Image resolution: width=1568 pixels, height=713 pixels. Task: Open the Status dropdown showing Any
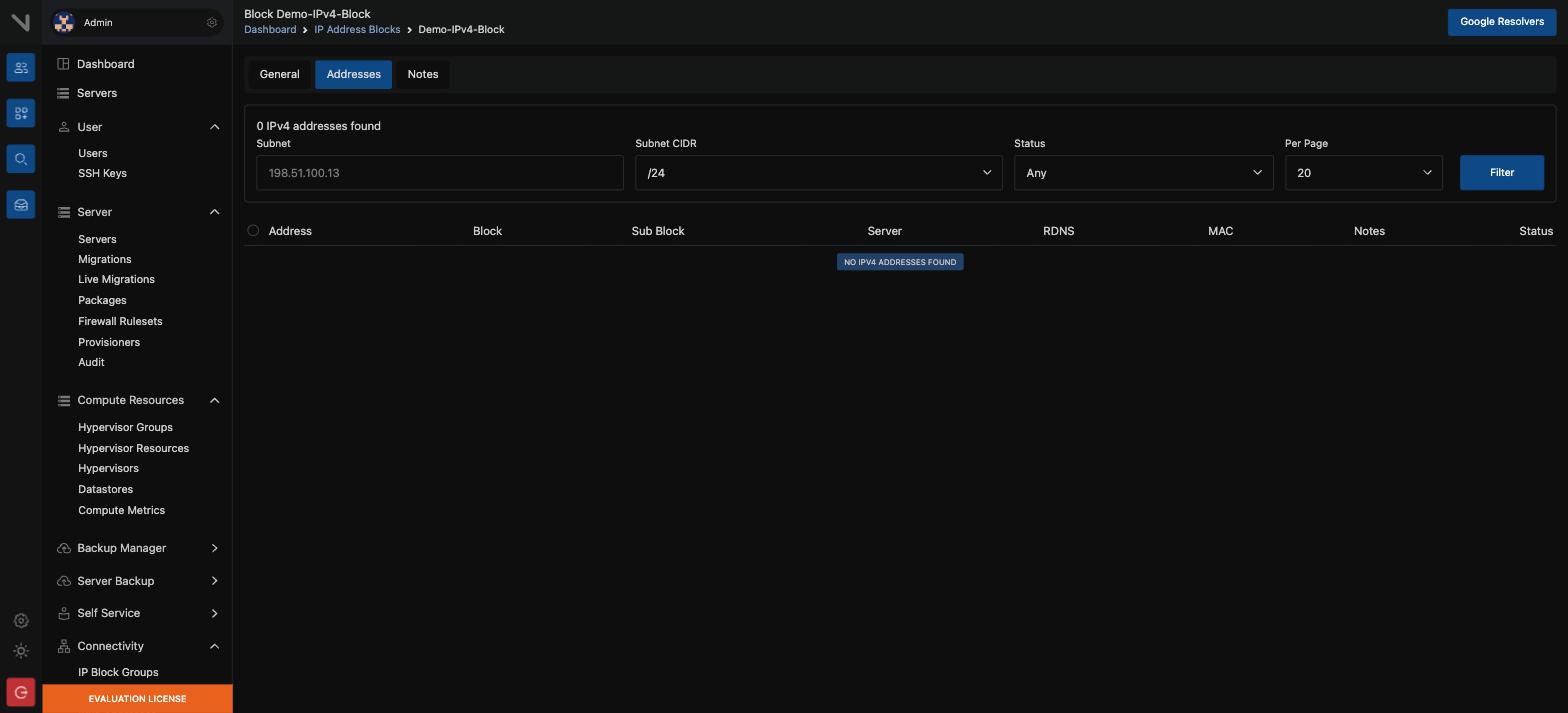(x=1143, y=173)
